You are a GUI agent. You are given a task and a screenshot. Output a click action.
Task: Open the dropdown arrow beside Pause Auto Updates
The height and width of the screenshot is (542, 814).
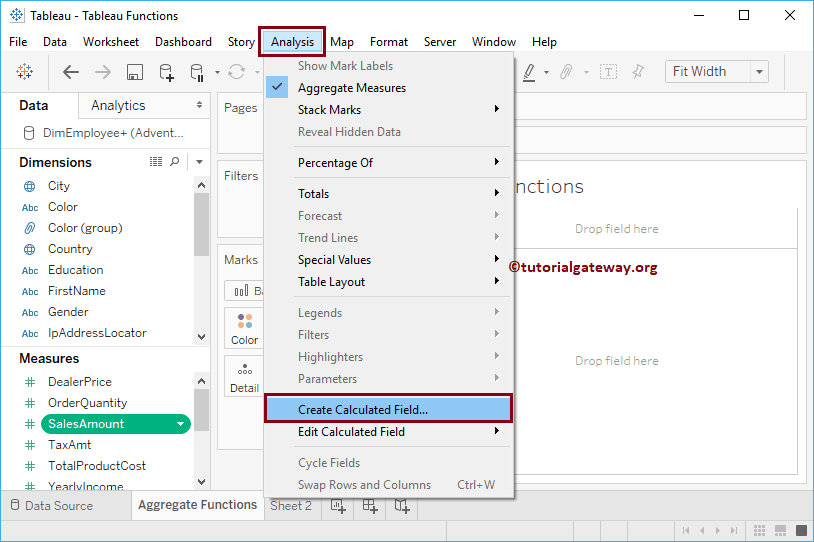point(218,73)
